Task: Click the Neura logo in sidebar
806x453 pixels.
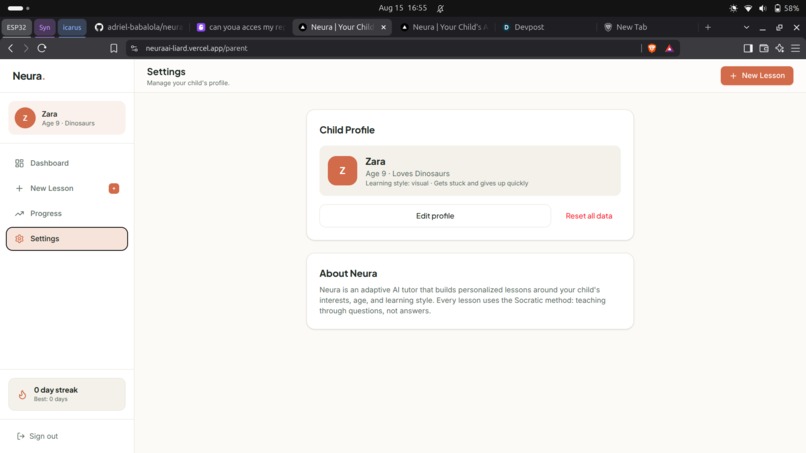Action: pyautogui.click(x=29, y=76)
